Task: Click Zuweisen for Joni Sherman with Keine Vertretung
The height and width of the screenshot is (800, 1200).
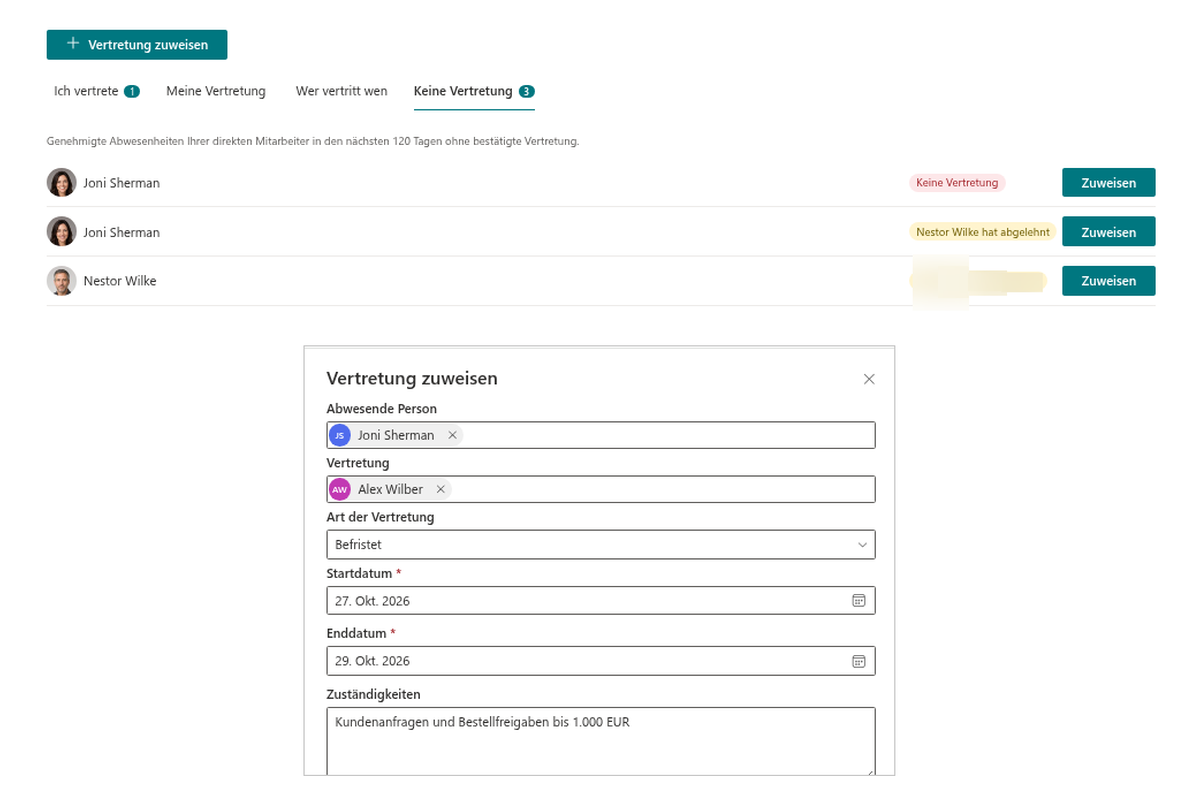Action: point(1108,183)
